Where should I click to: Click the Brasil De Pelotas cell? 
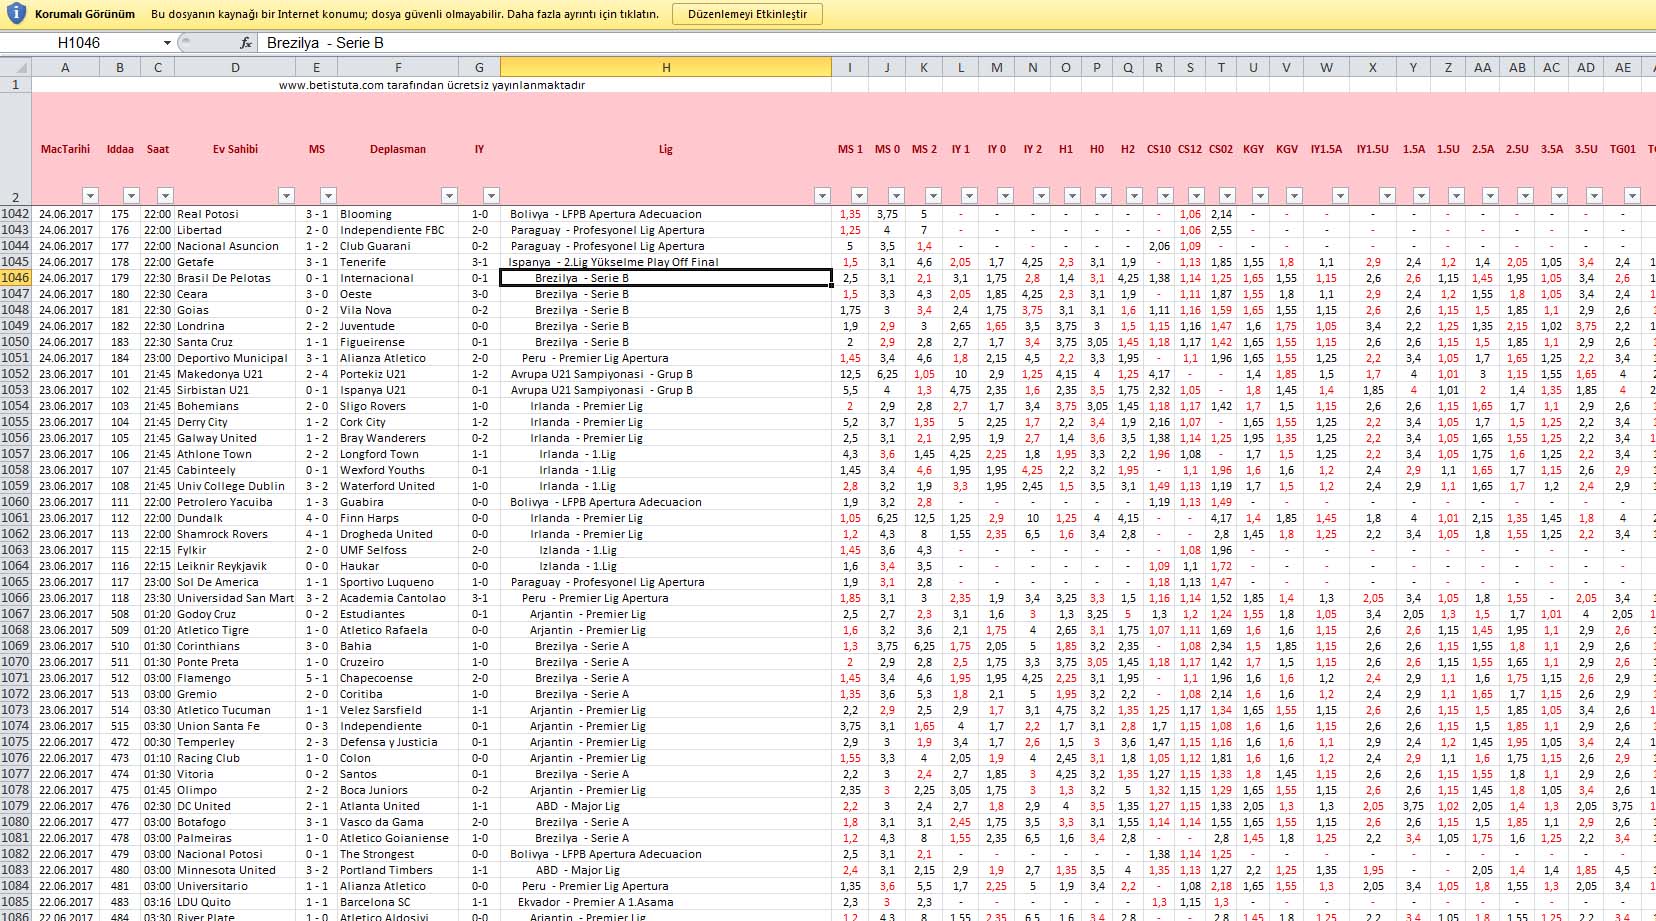[x=235, y=278]
